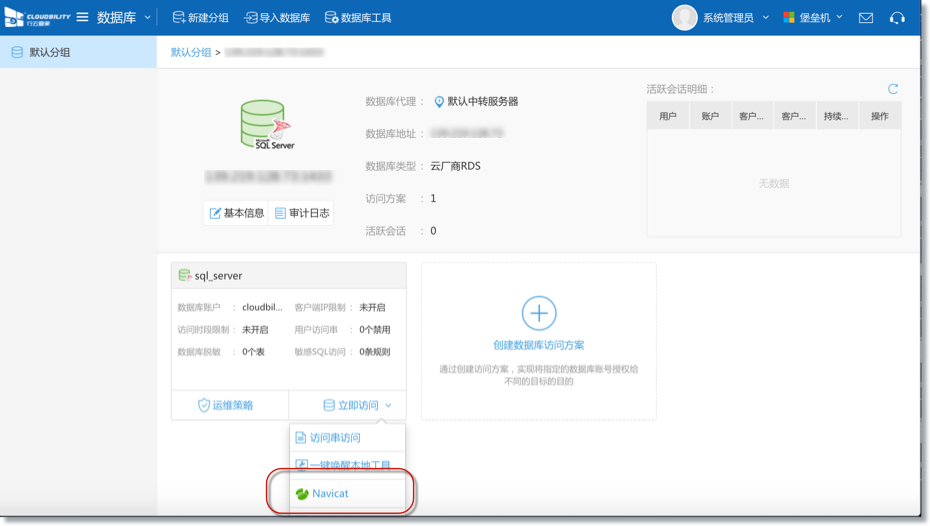
Task: Click the hamburger menu icon beside the logo
Action: tap(82, 18)
